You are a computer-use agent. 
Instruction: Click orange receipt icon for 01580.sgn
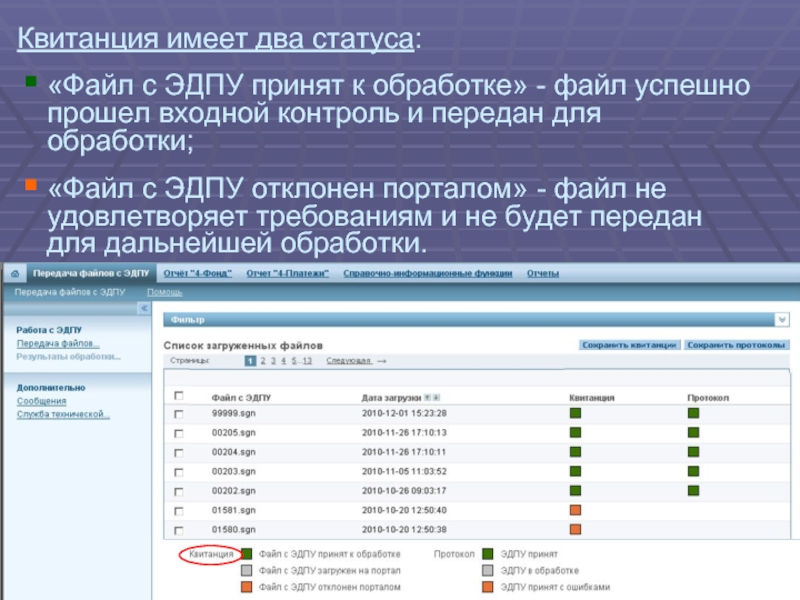pos(575,529)
